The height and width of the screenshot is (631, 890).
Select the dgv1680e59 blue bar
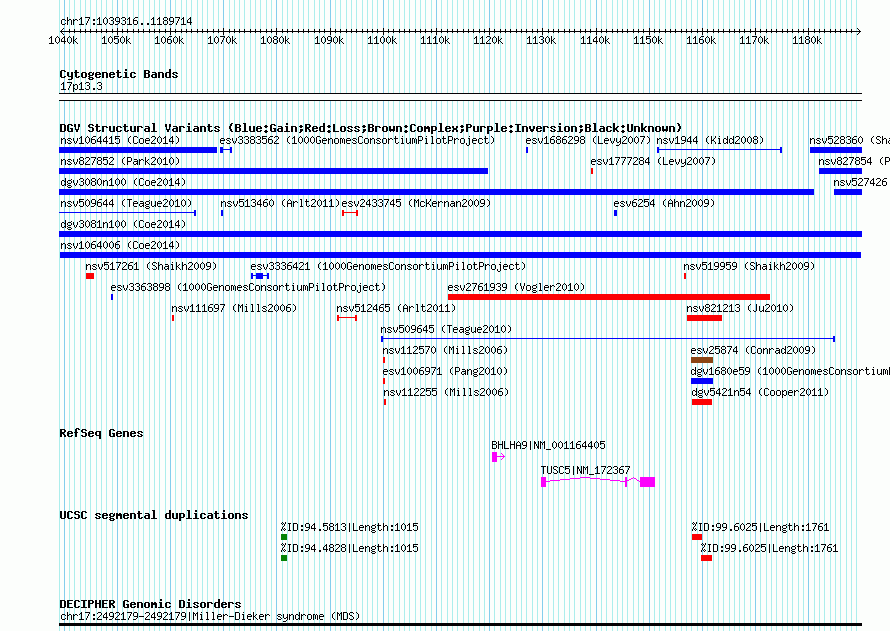[x=702, y=381]
